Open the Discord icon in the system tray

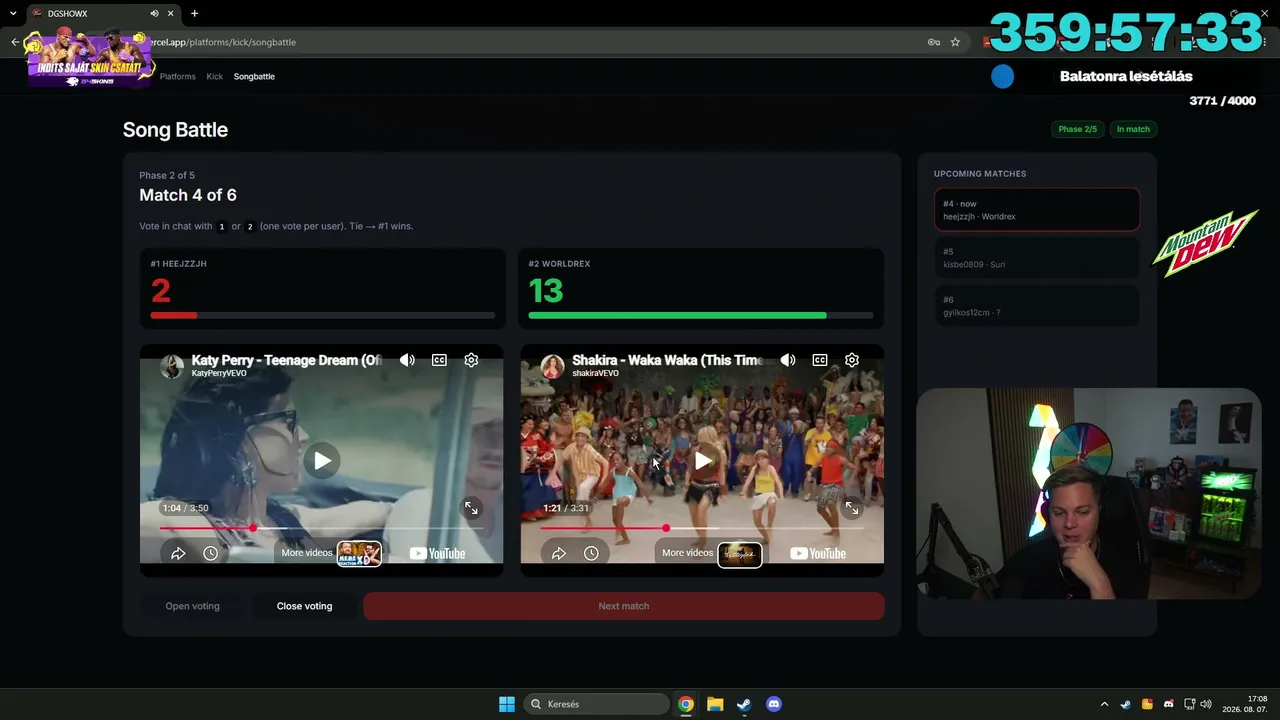coord(1169,704)
